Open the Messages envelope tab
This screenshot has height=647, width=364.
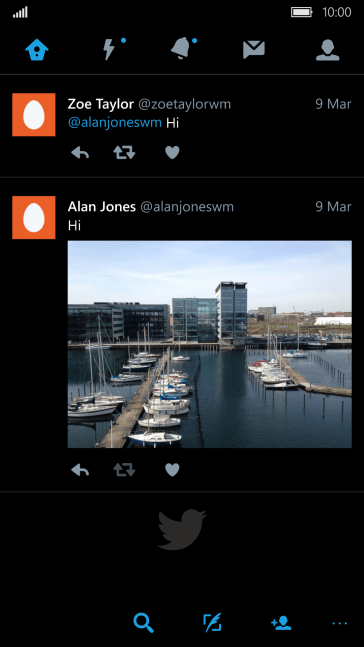254,50
